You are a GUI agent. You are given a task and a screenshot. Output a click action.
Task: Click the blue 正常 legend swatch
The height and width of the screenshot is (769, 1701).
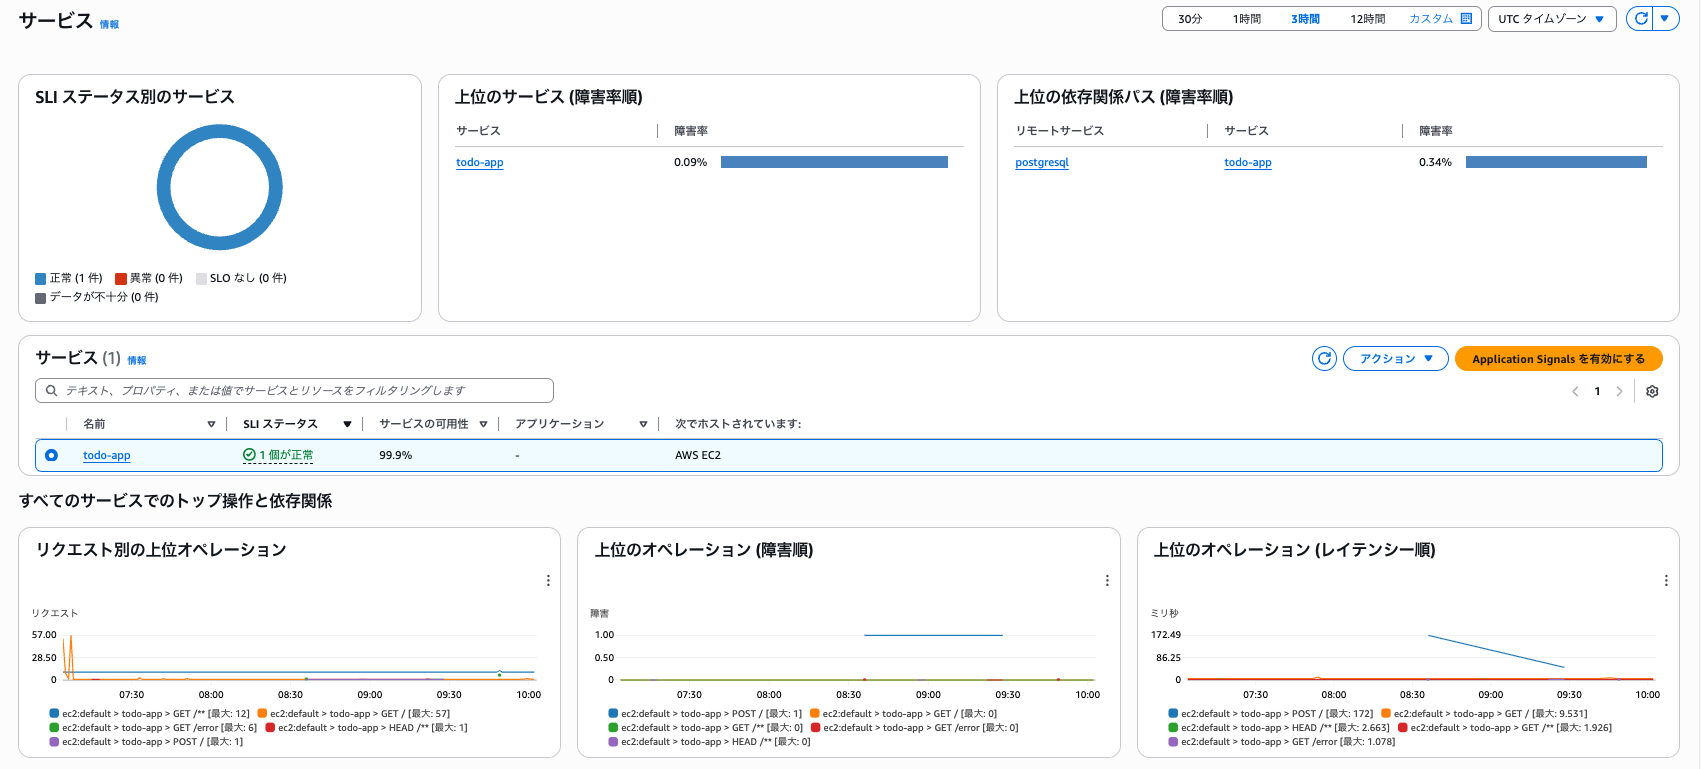coord(40,279)
